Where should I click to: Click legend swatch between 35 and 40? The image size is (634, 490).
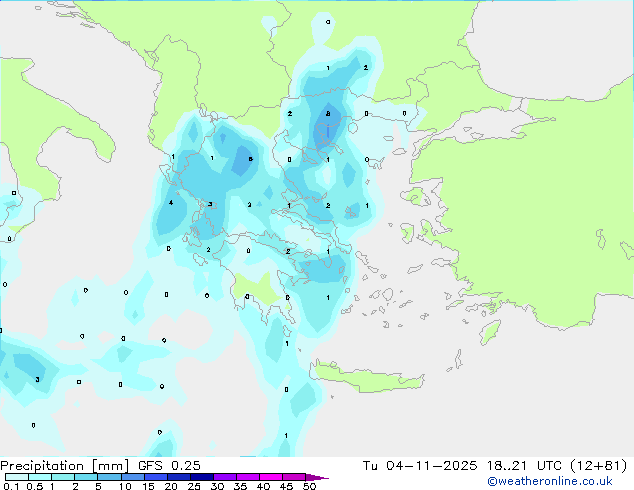(x=247, y=477)
